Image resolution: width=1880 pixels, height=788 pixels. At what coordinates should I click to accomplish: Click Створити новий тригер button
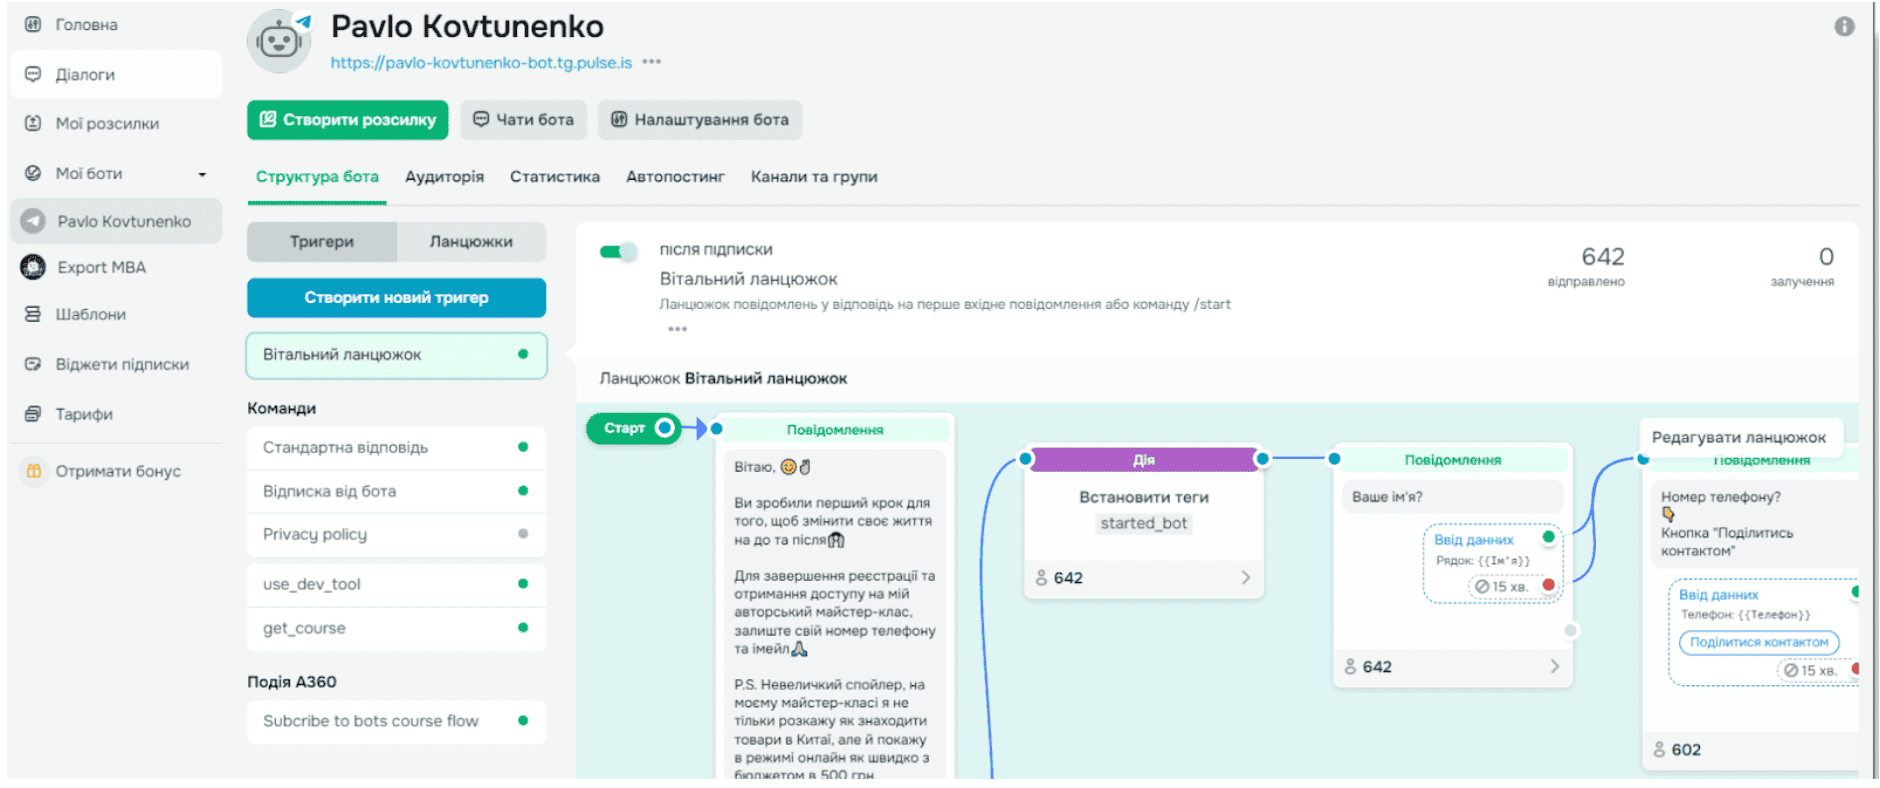pos(396,298)
